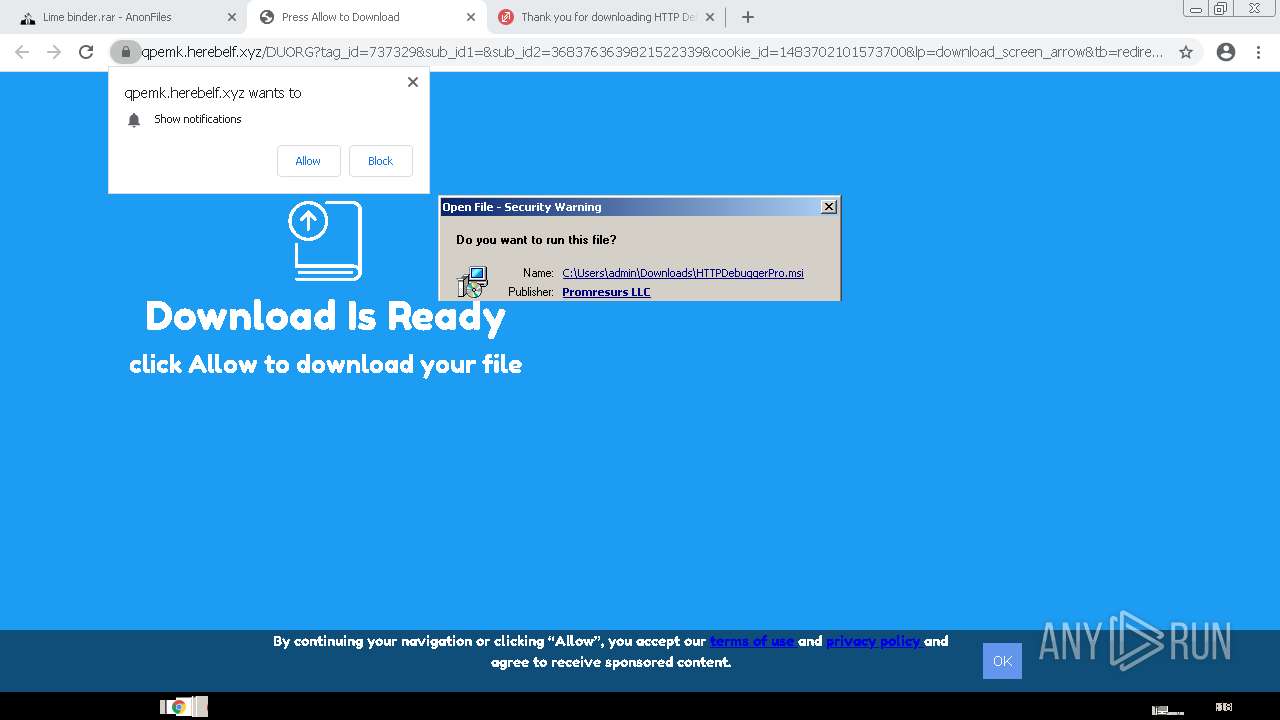1280x720 pixels.
Task: Open the HTTPDebuggerPro.msi file path link
Action: (683, 273)
